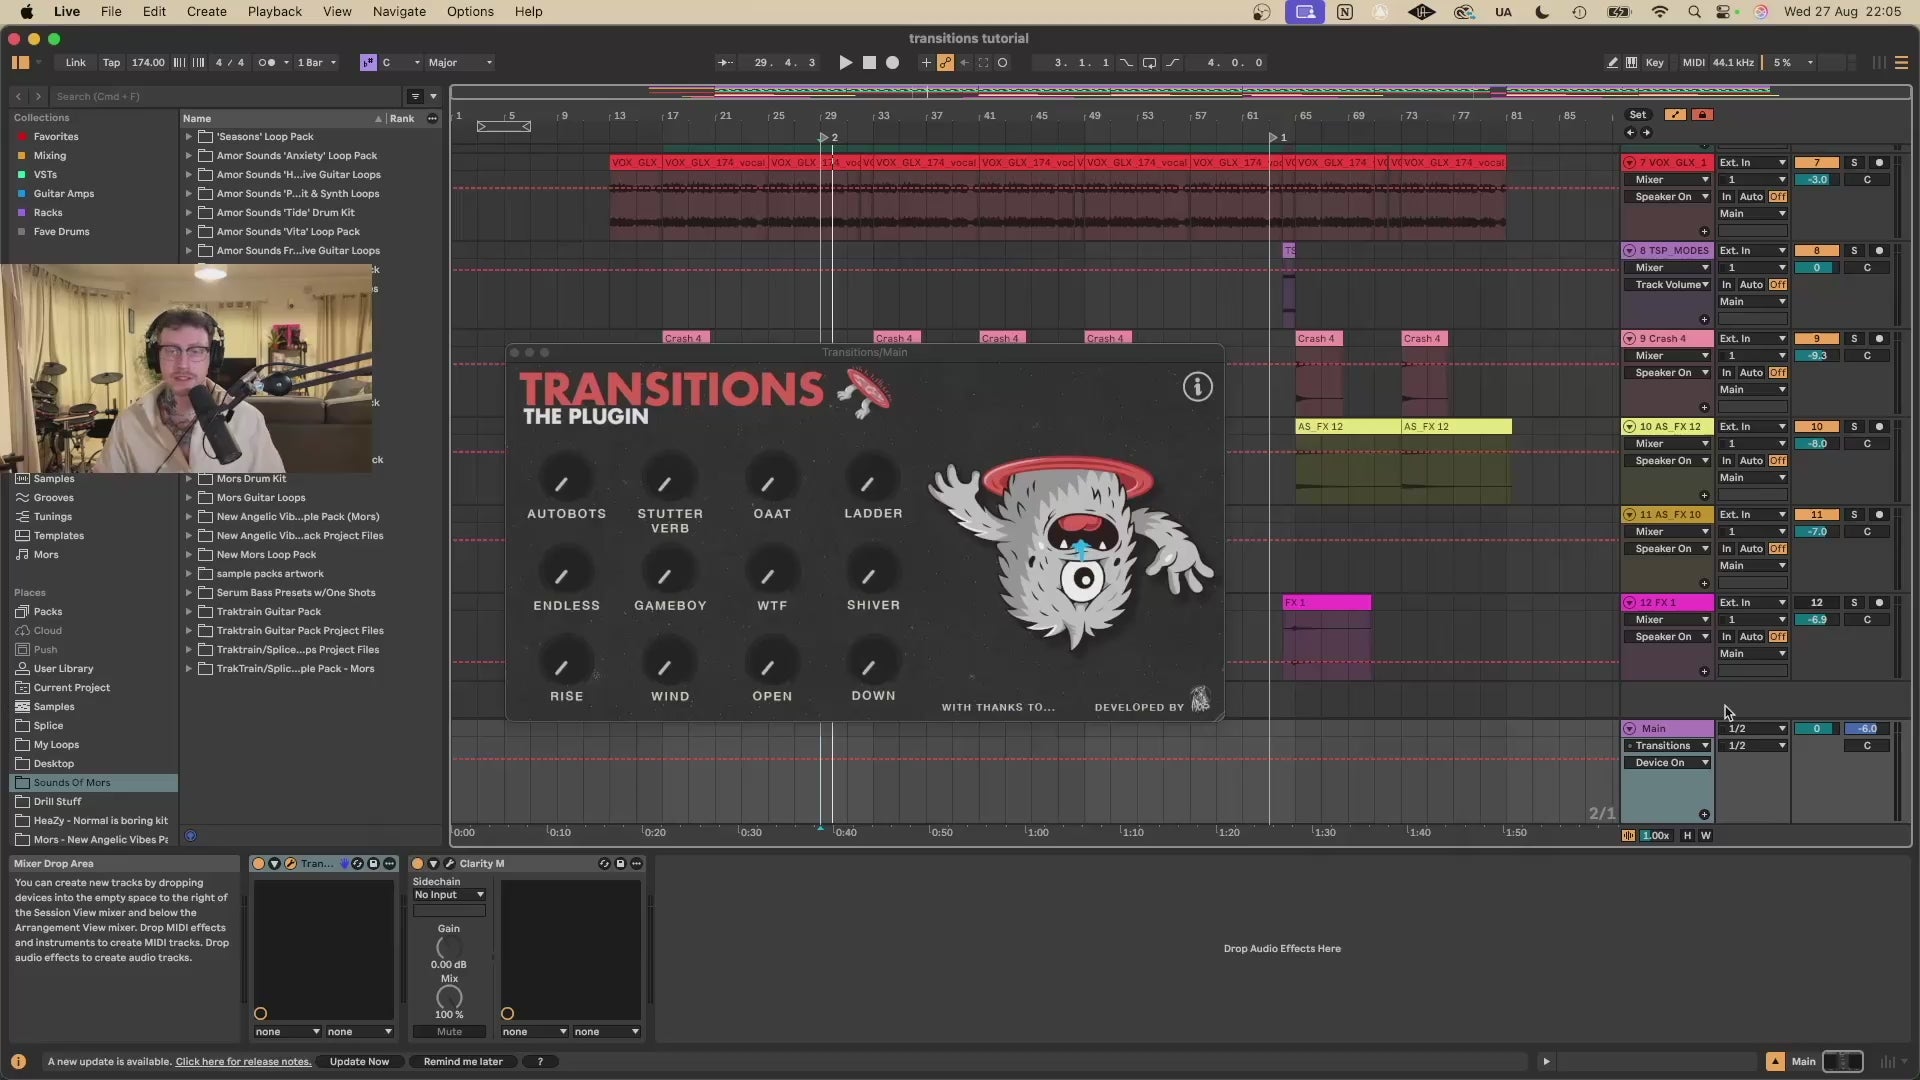Viewport: 1920px width, 1080px height.
Task: Open the release notes link
Action: pyautogui.click(x=243, y=1062)
